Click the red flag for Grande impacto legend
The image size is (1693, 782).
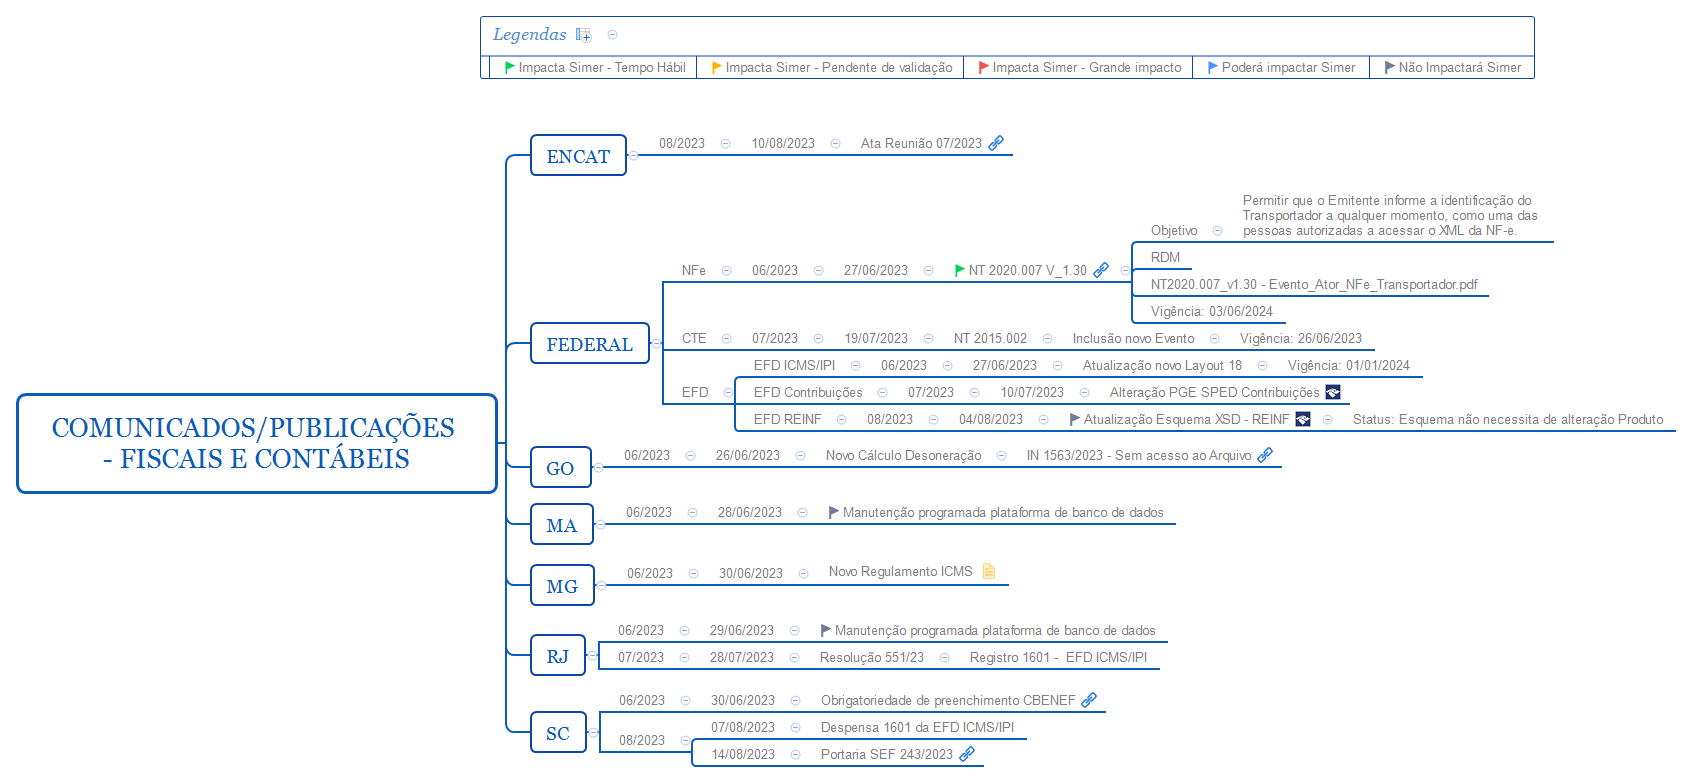point(984,67)
